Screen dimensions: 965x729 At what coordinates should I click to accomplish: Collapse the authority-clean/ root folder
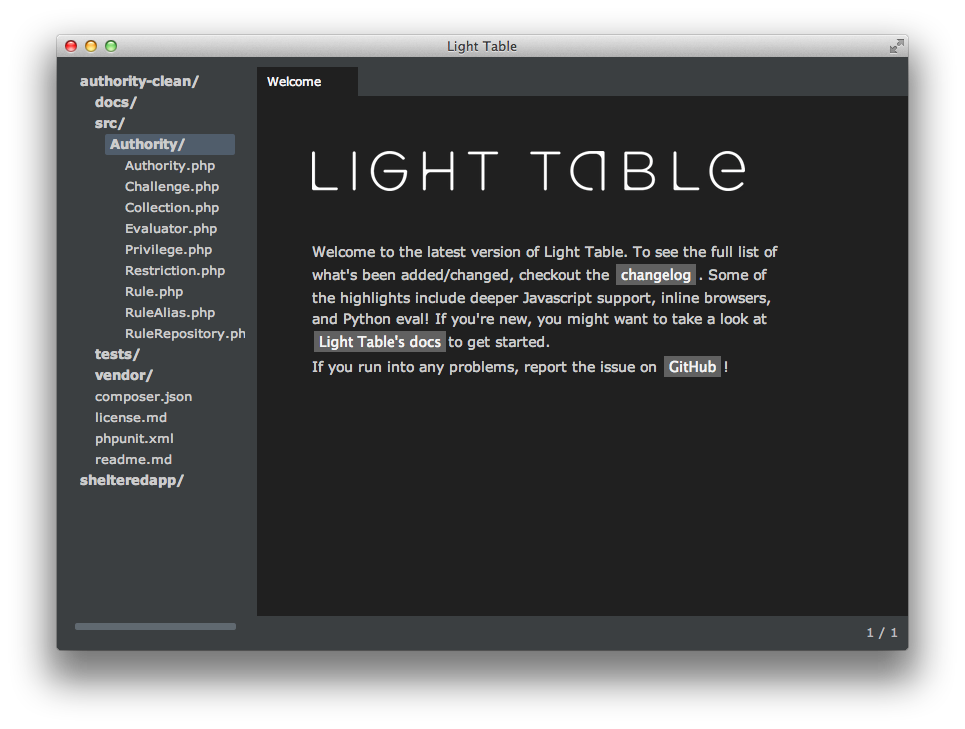point(139,81)
